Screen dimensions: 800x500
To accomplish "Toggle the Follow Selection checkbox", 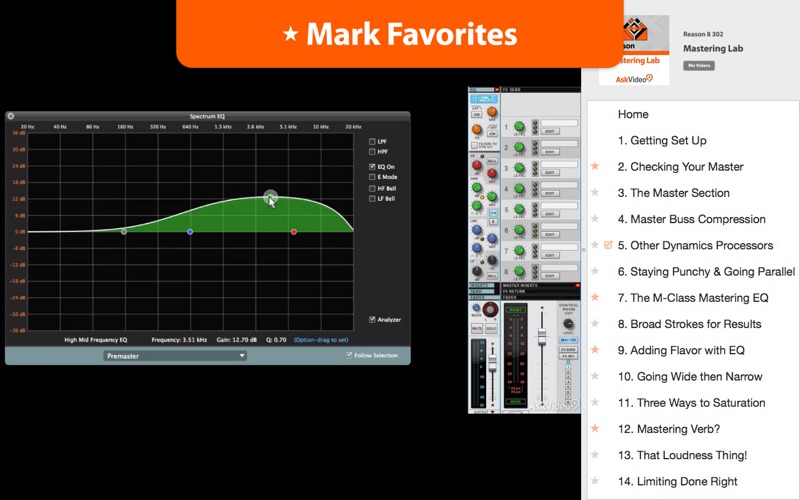I will coord(349,355).
